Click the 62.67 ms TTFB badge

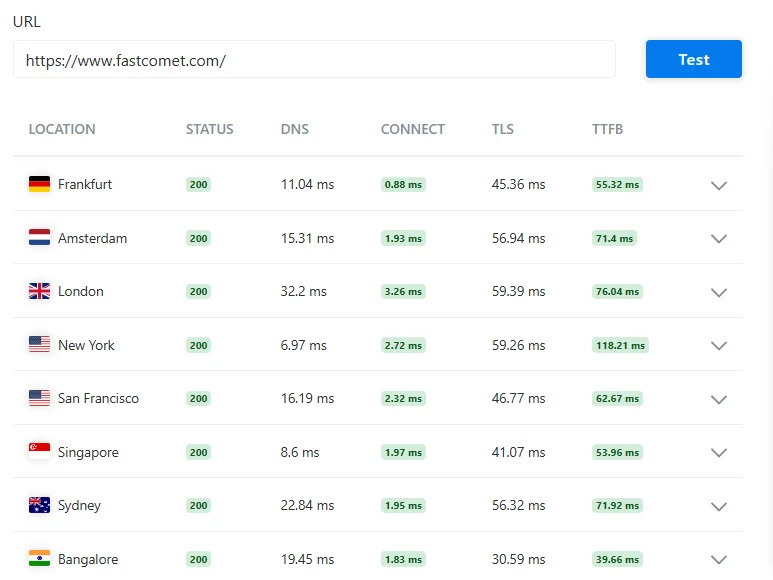click(617, 398)
